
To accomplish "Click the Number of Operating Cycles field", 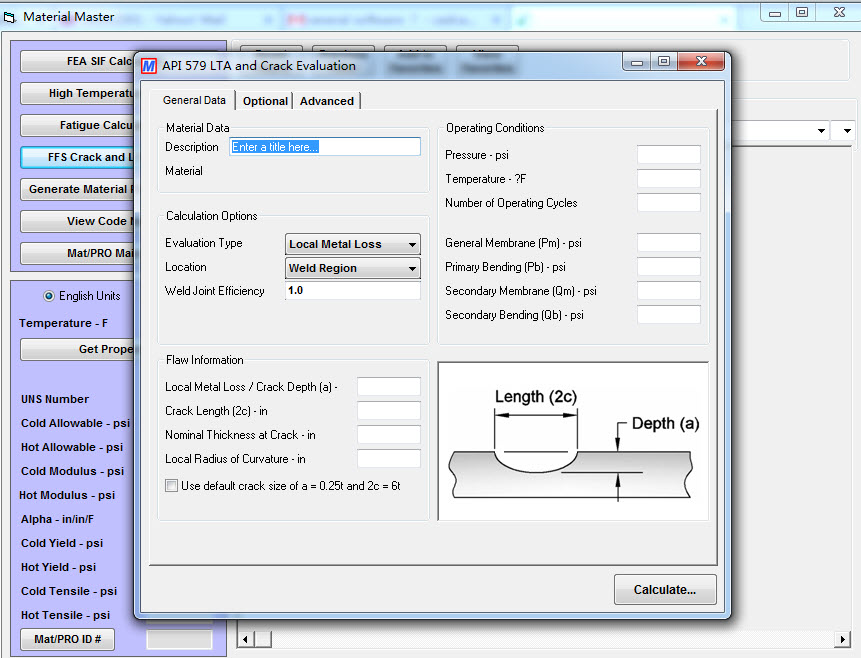I will click(x=669, y=203).
